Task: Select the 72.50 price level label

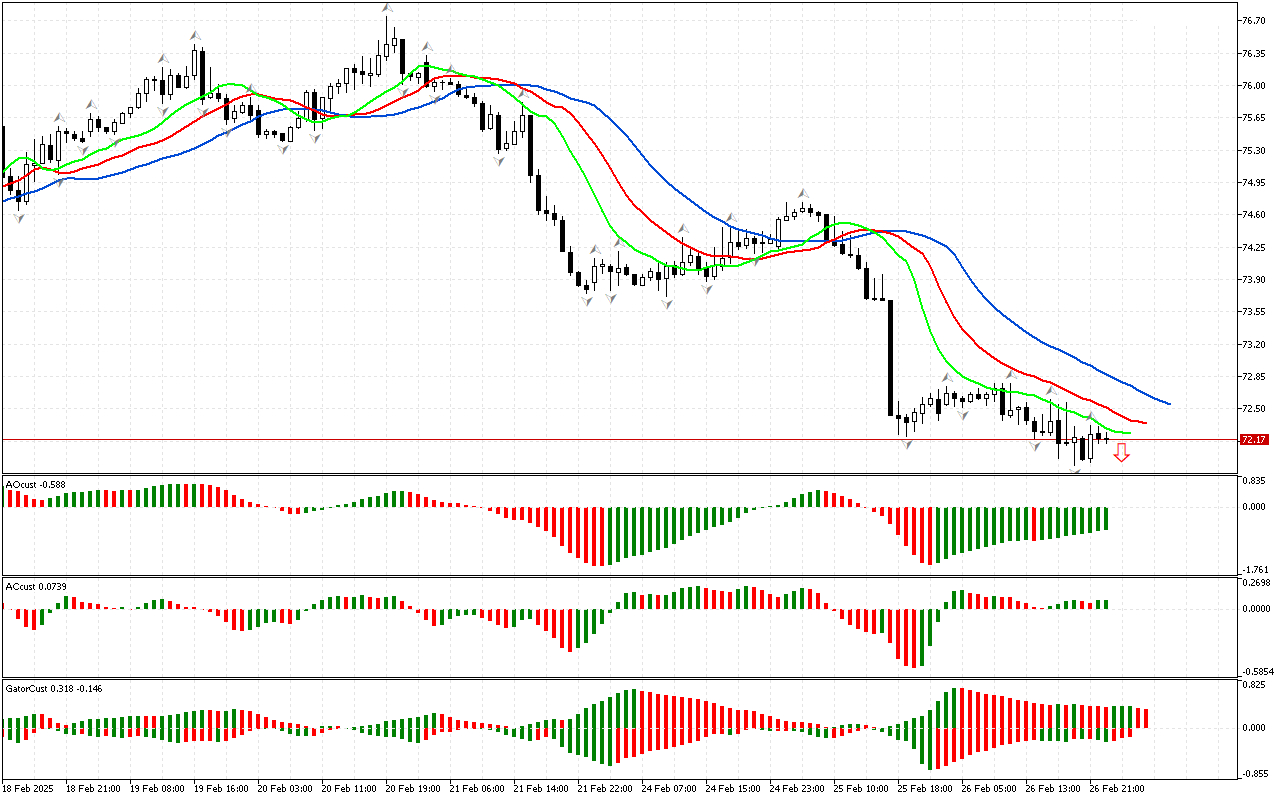Action: coord(1254,409)
